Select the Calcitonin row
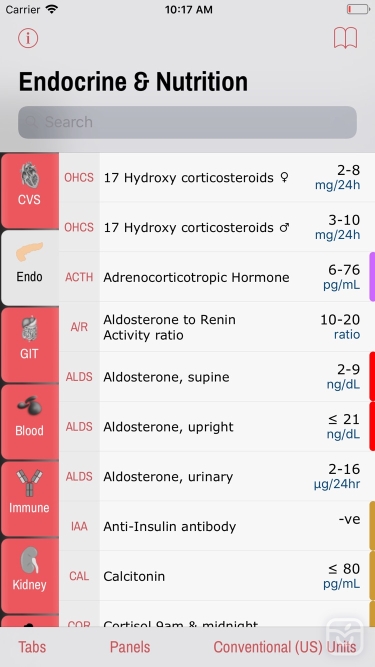 pos(217,576)
